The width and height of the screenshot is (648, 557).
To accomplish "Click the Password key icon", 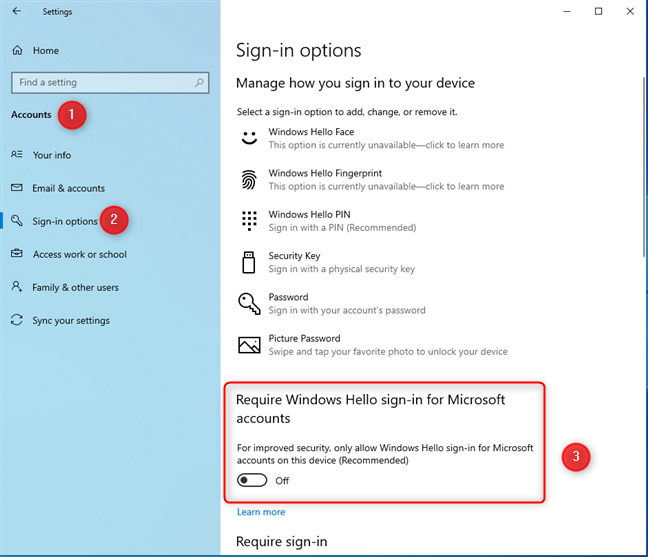I will 249,304.
